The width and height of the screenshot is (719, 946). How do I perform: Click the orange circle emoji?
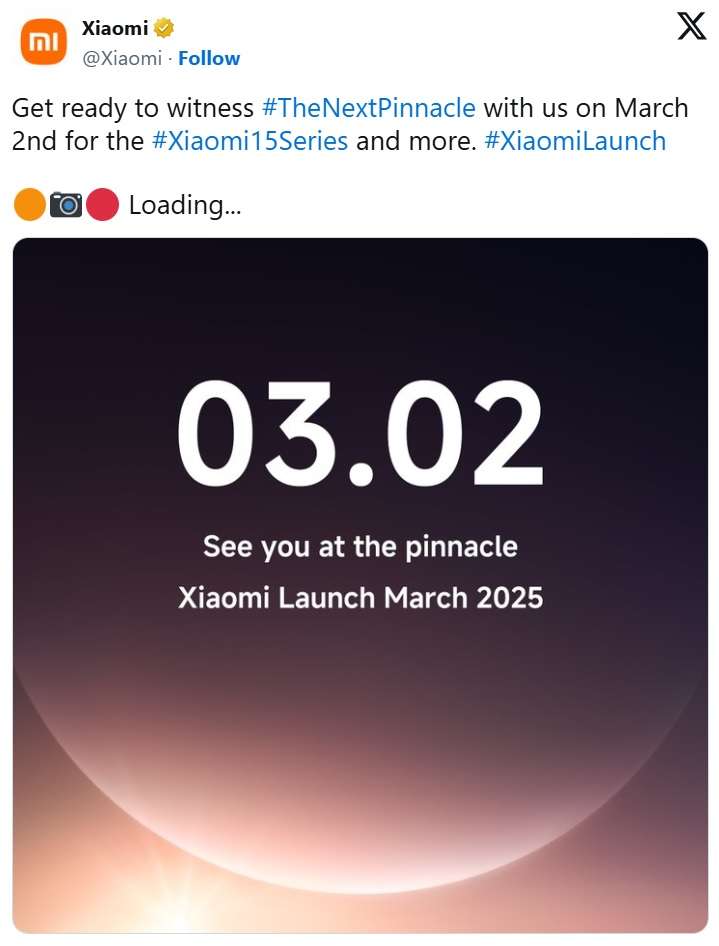point(30,205)
